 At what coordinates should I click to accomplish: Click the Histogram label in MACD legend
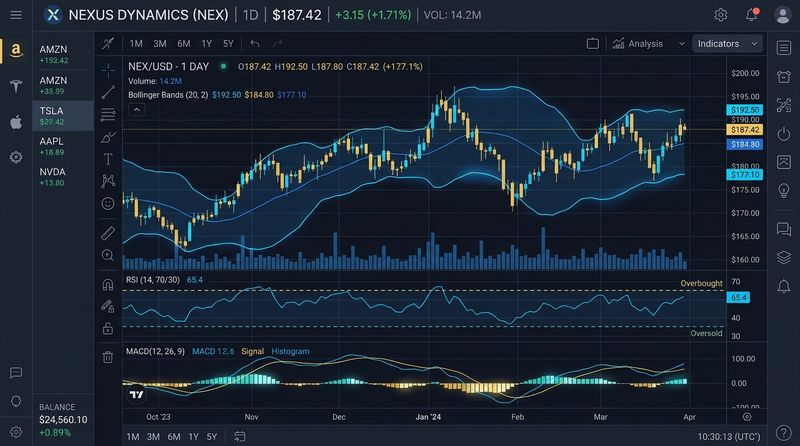290,351
